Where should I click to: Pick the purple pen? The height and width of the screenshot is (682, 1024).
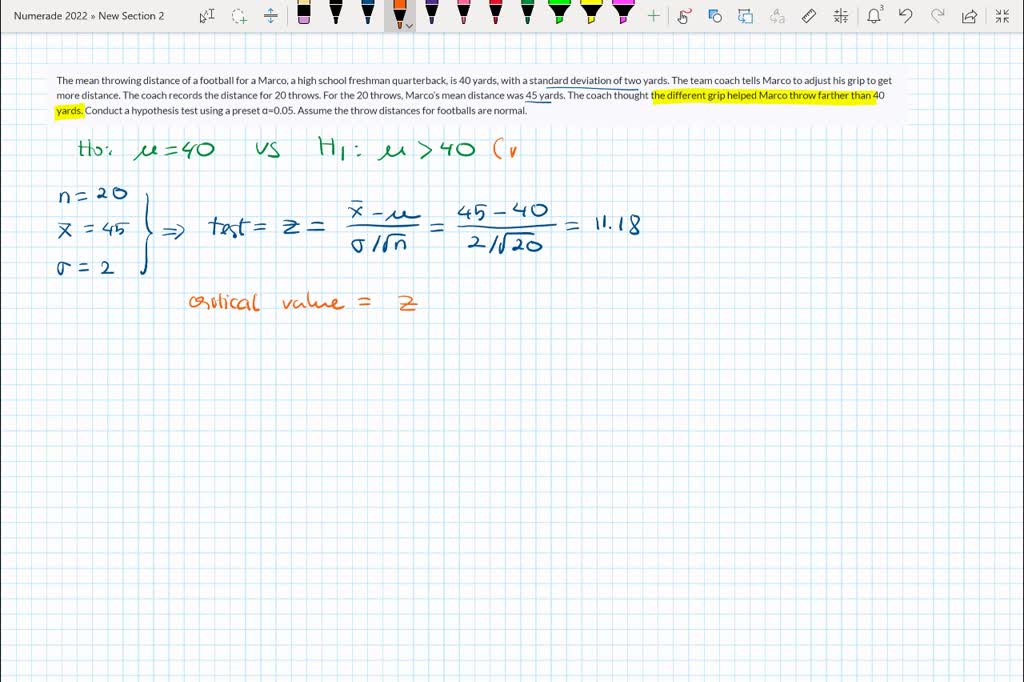click(432, 12)
